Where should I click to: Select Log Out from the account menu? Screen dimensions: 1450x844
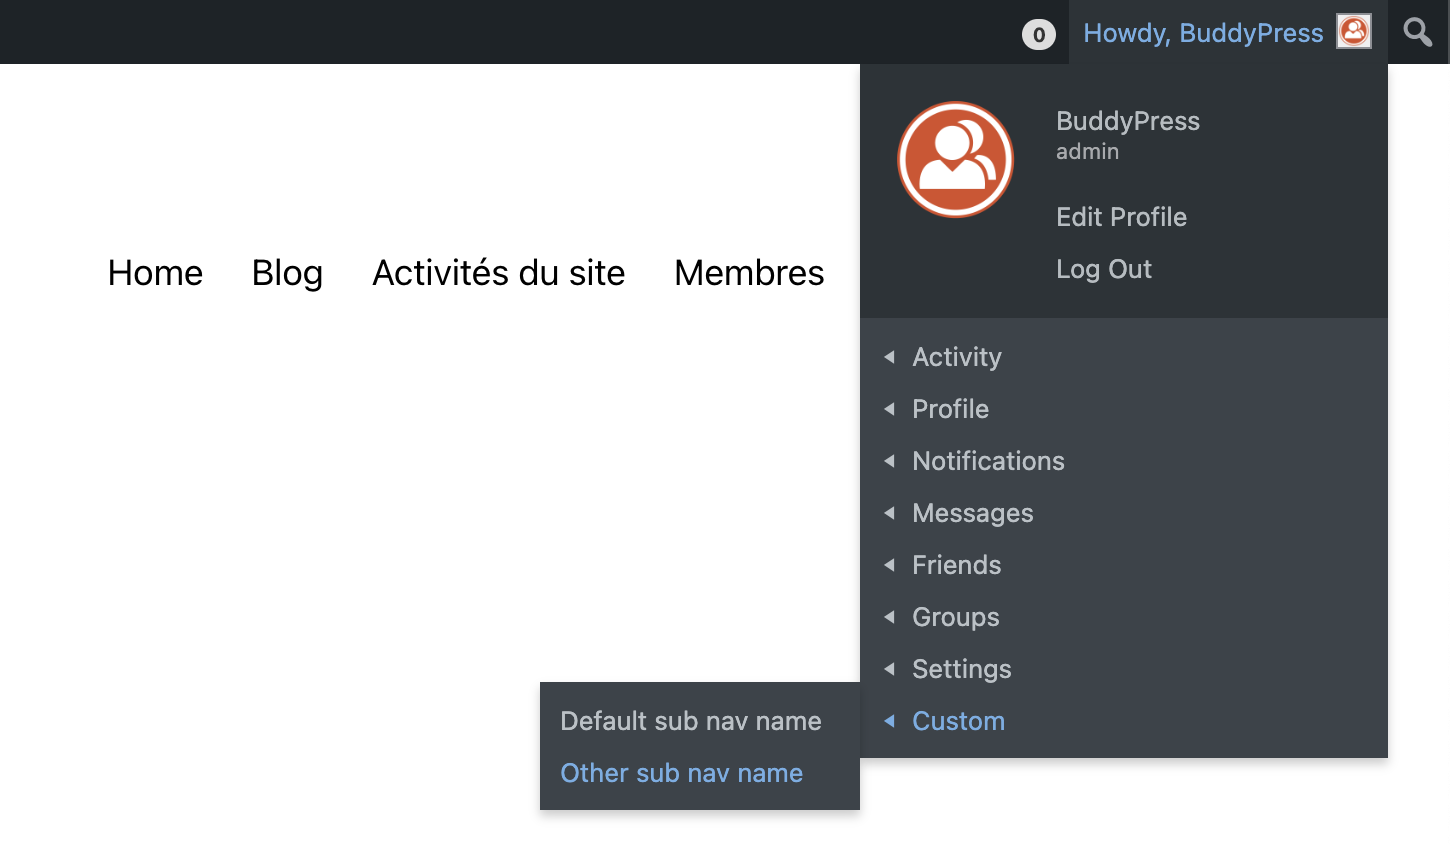click(1104, 269)
